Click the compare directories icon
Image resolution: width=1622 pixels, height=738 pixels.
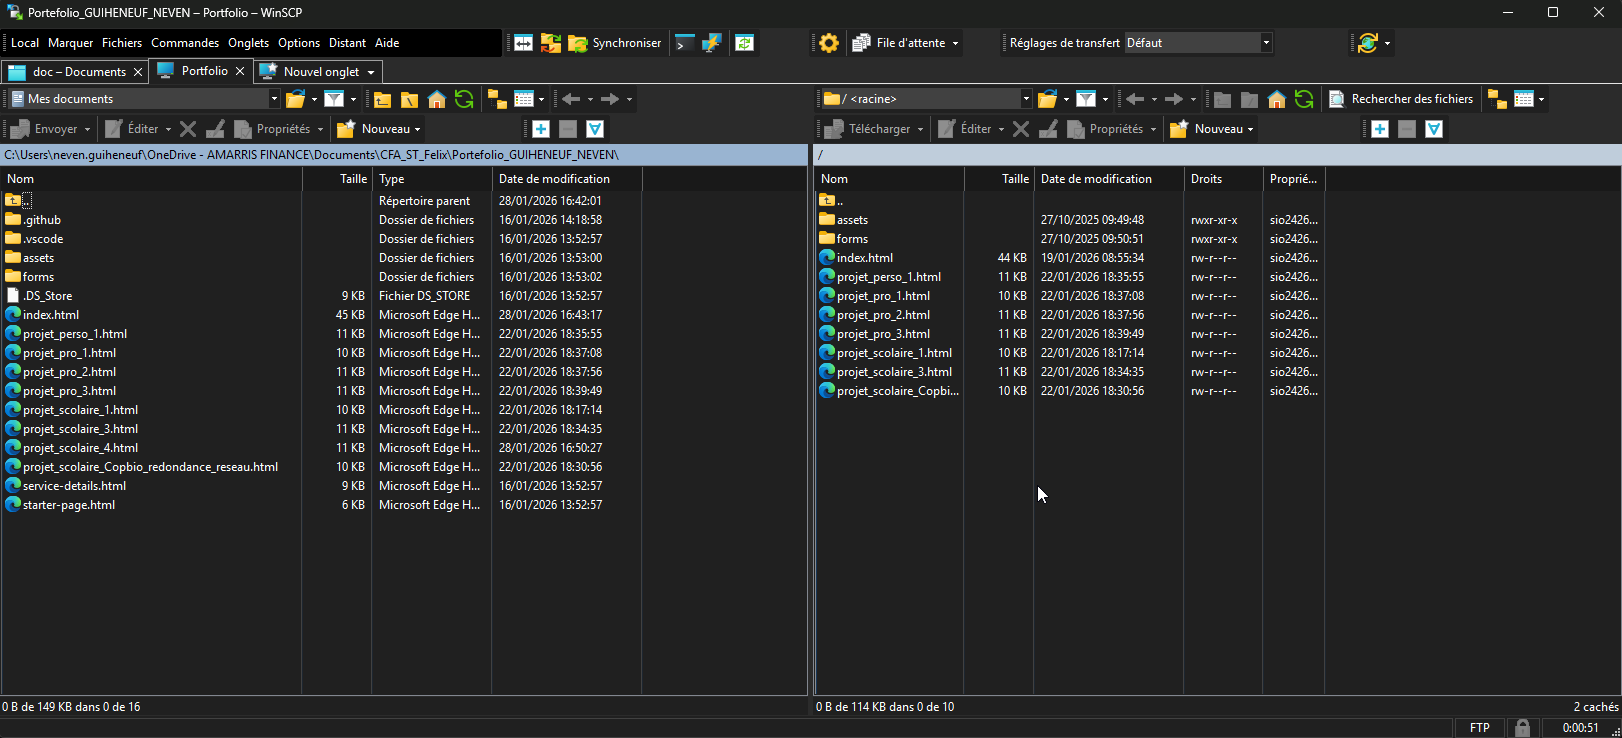click(x=523, y=43)
